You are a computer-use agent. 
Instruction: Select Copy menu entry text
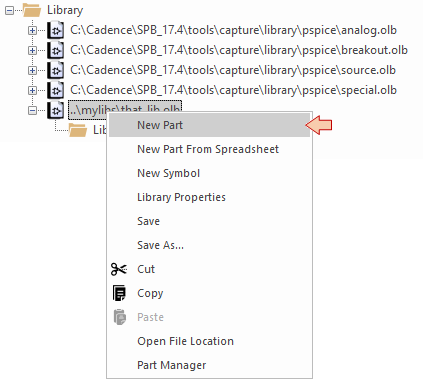150,293
